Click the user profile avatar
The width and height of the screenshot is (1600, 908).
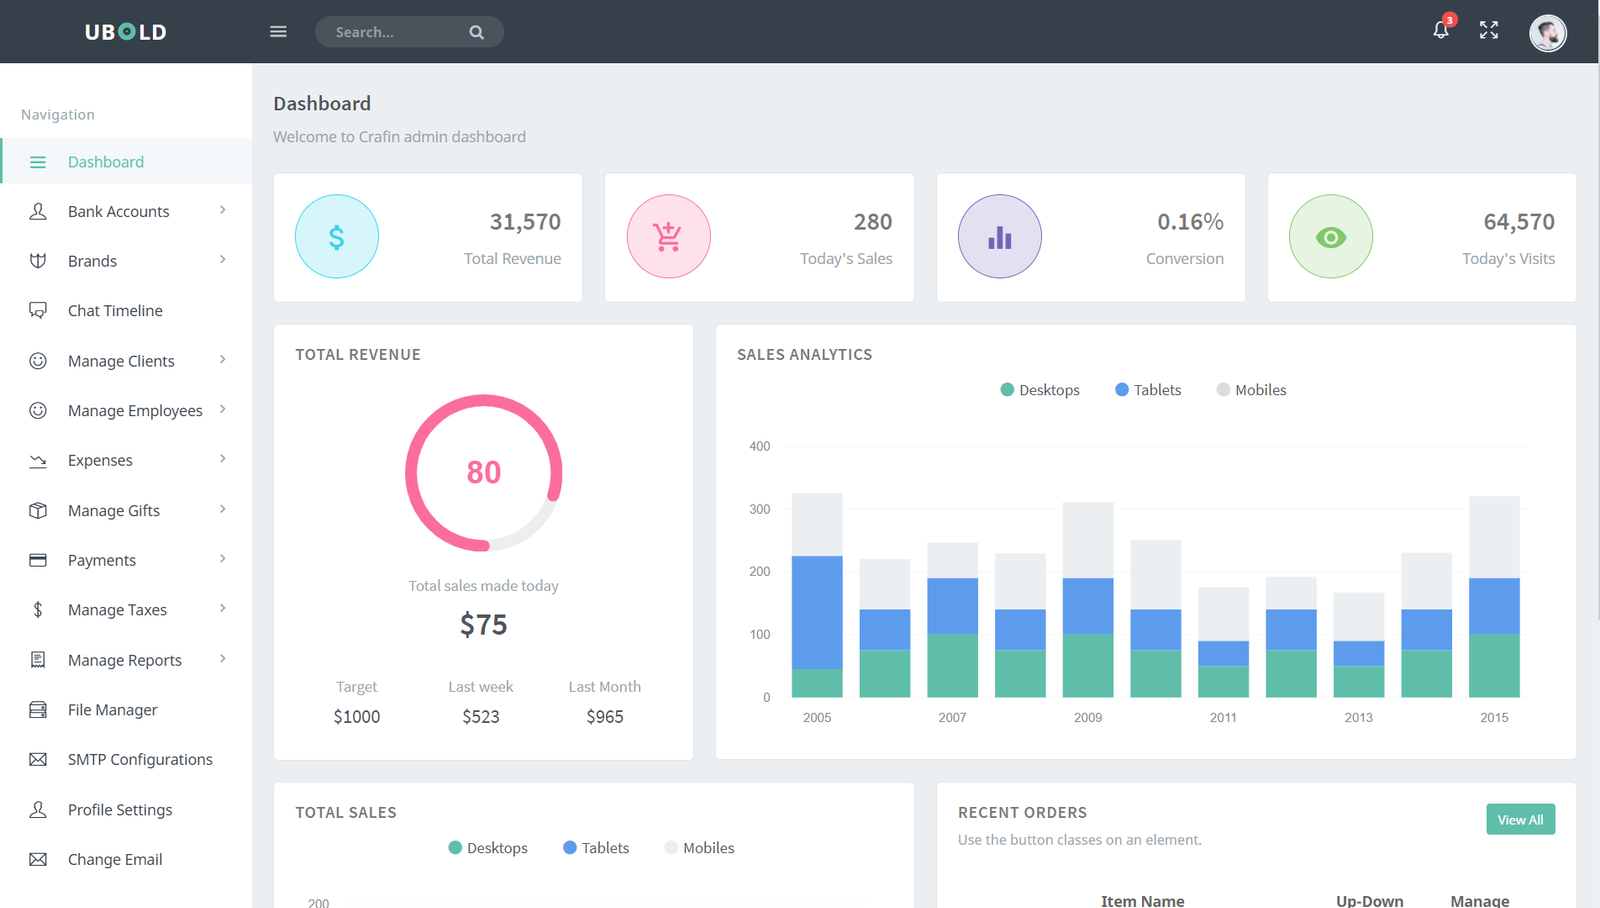(x=1547, y=33)
